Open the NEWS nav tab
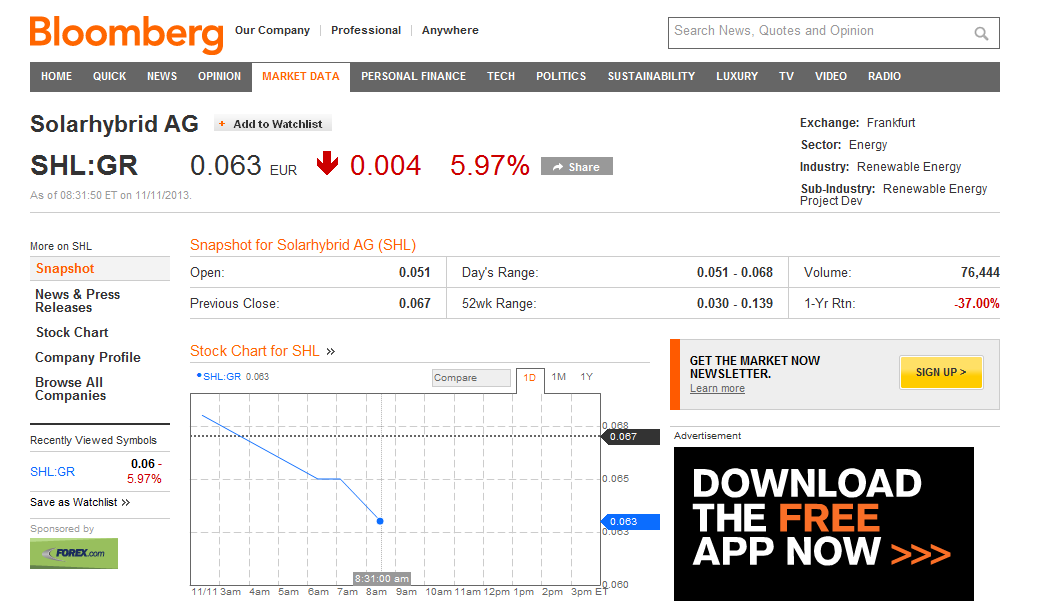The height and width of the screenshot is (601, 1051). (162, 76)
